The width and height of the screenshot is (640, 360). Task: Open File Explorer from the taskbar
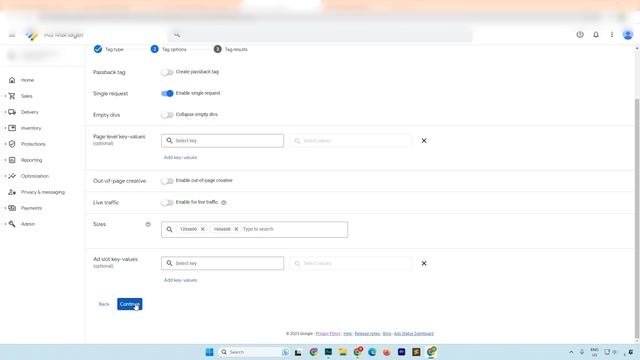(x=343, y=352)
